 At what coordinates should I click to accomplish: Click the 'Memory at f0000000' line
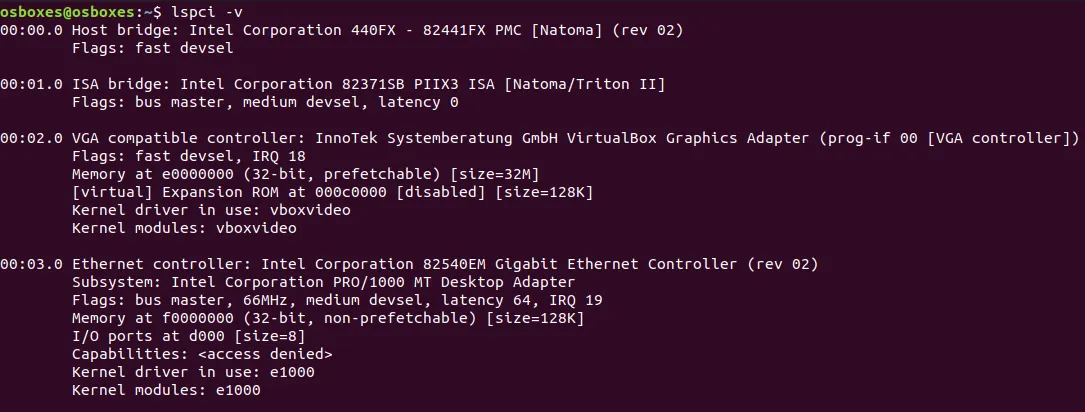[328, 319]
